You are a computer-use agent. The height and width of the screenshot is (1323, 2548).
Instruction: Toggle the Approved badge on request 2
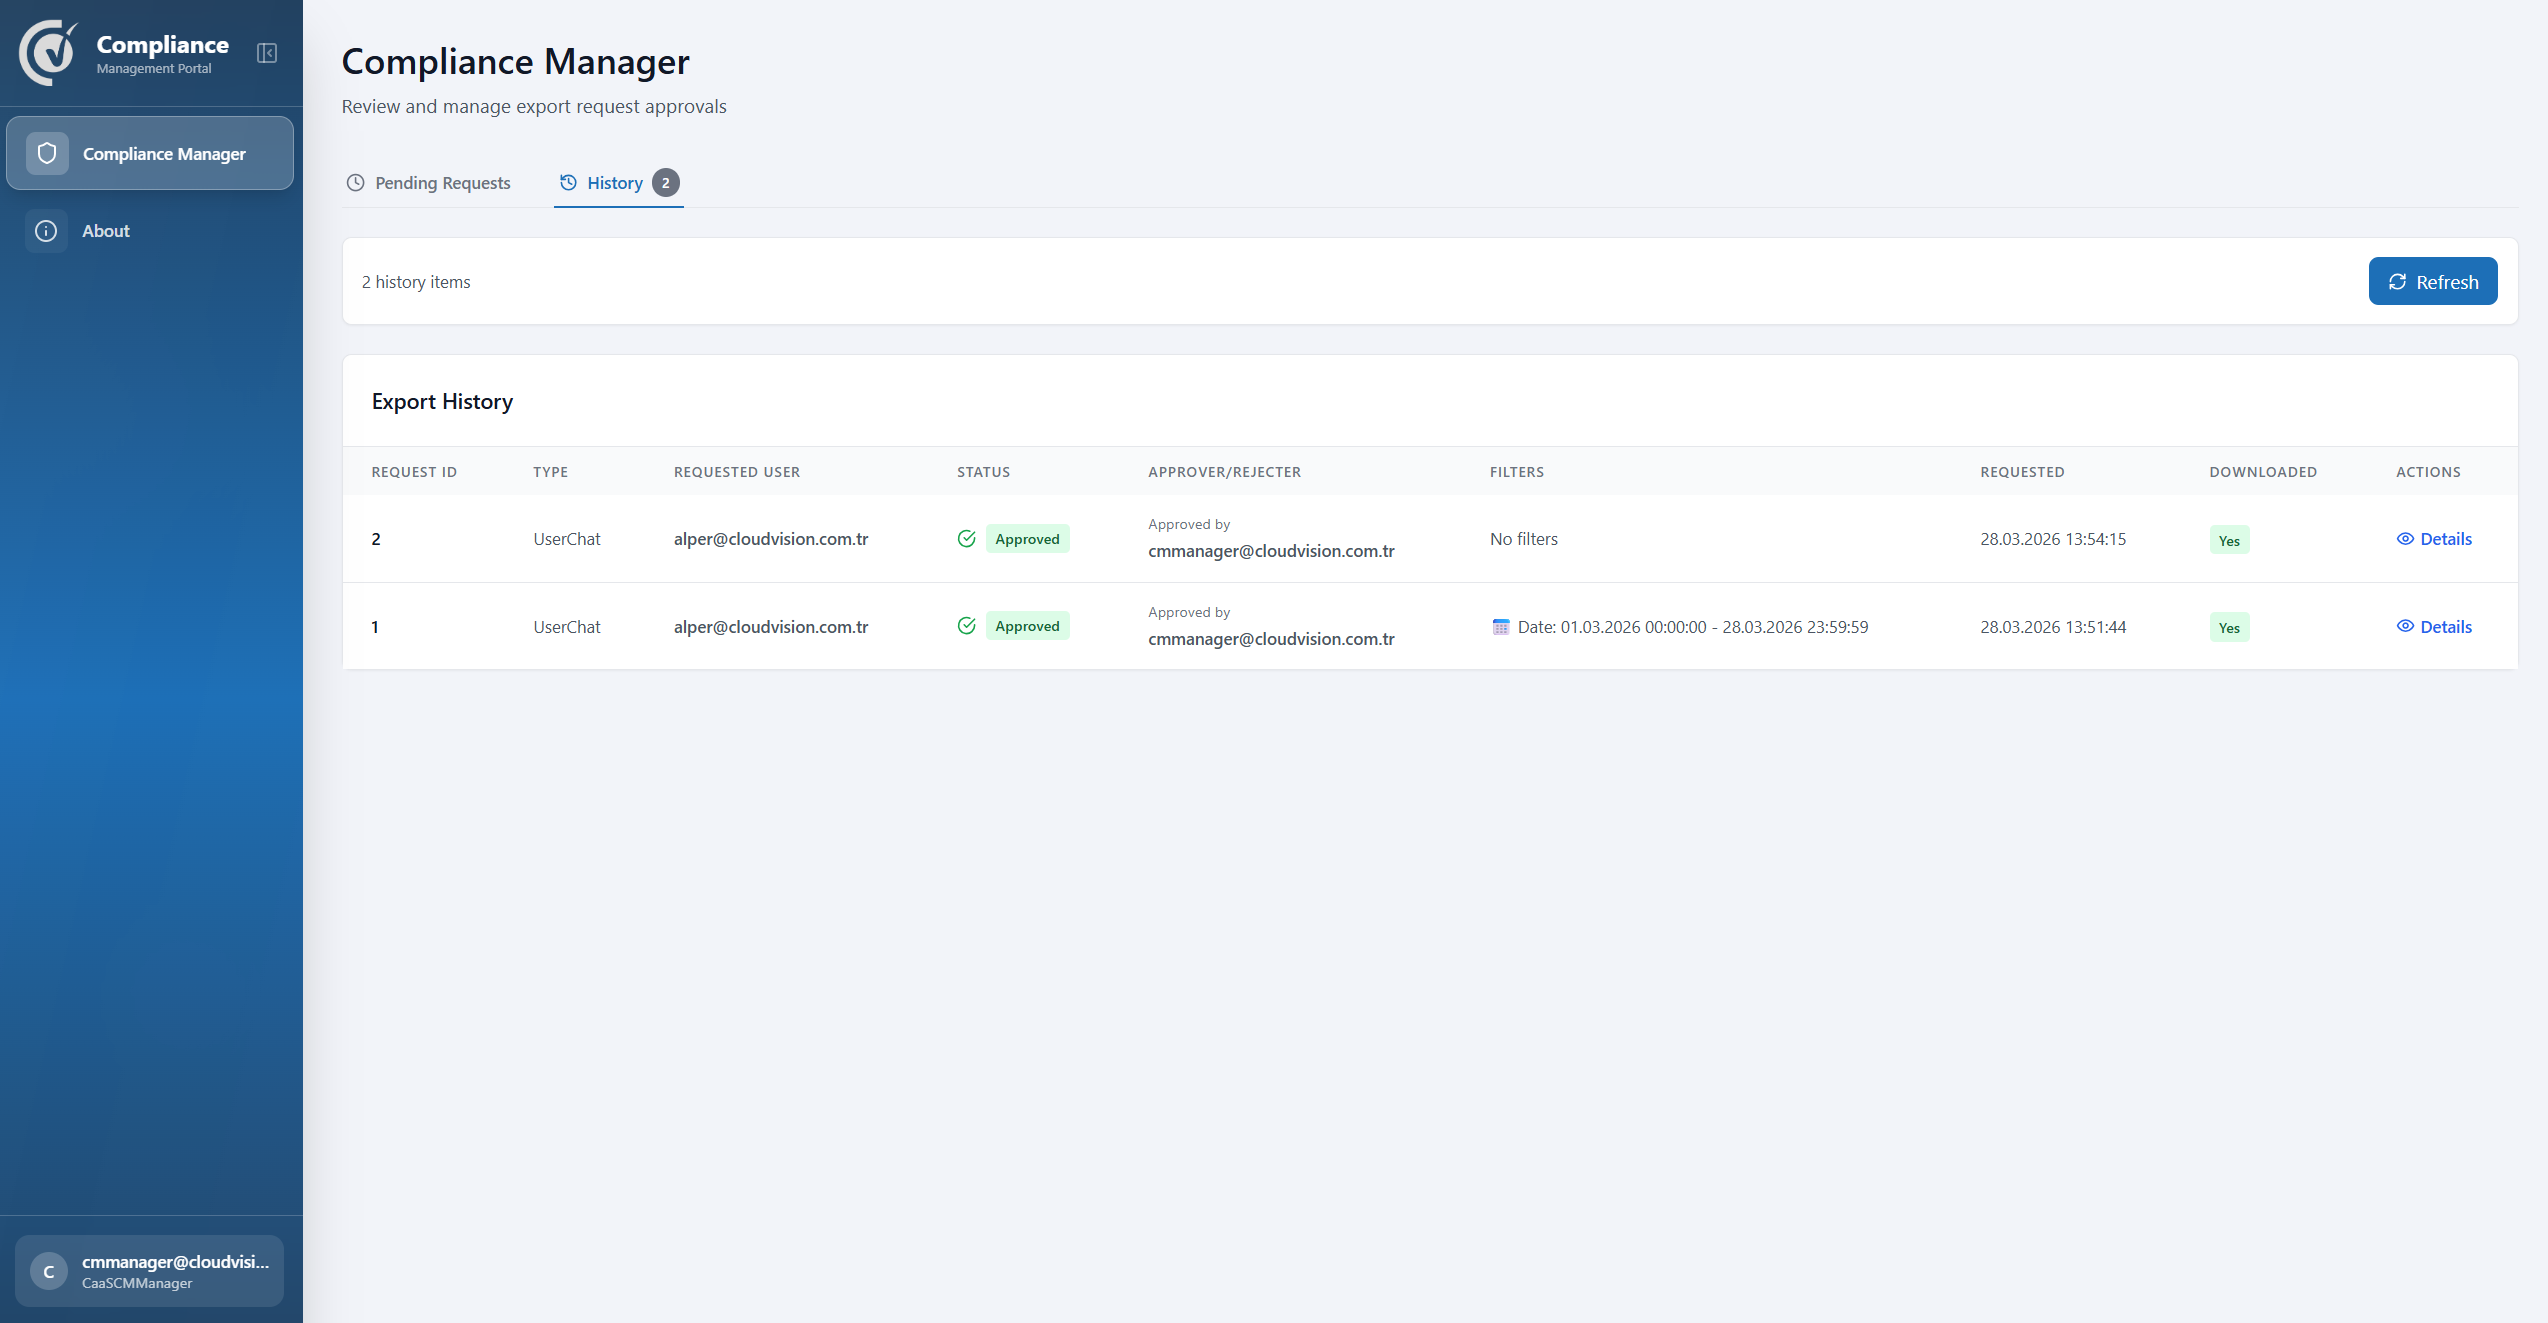pos(1026,538)
